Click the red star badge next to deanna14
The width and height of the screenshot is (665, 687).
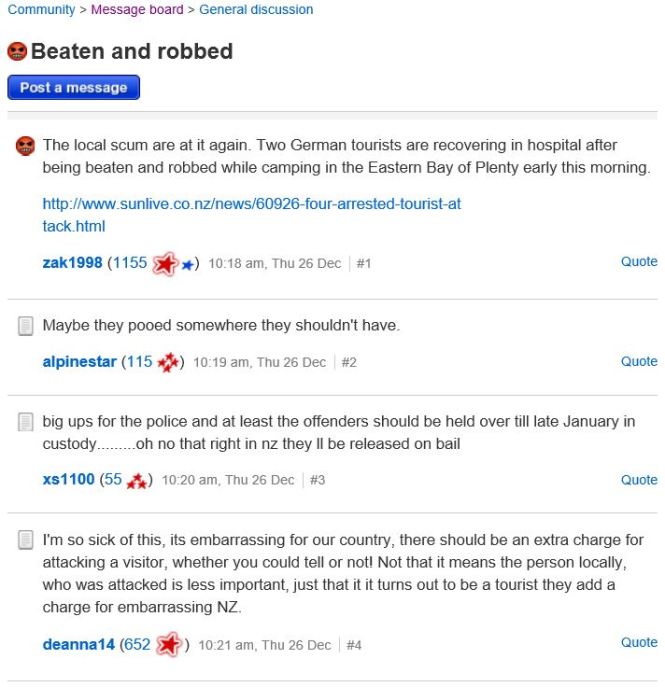(x=168, y=645)
